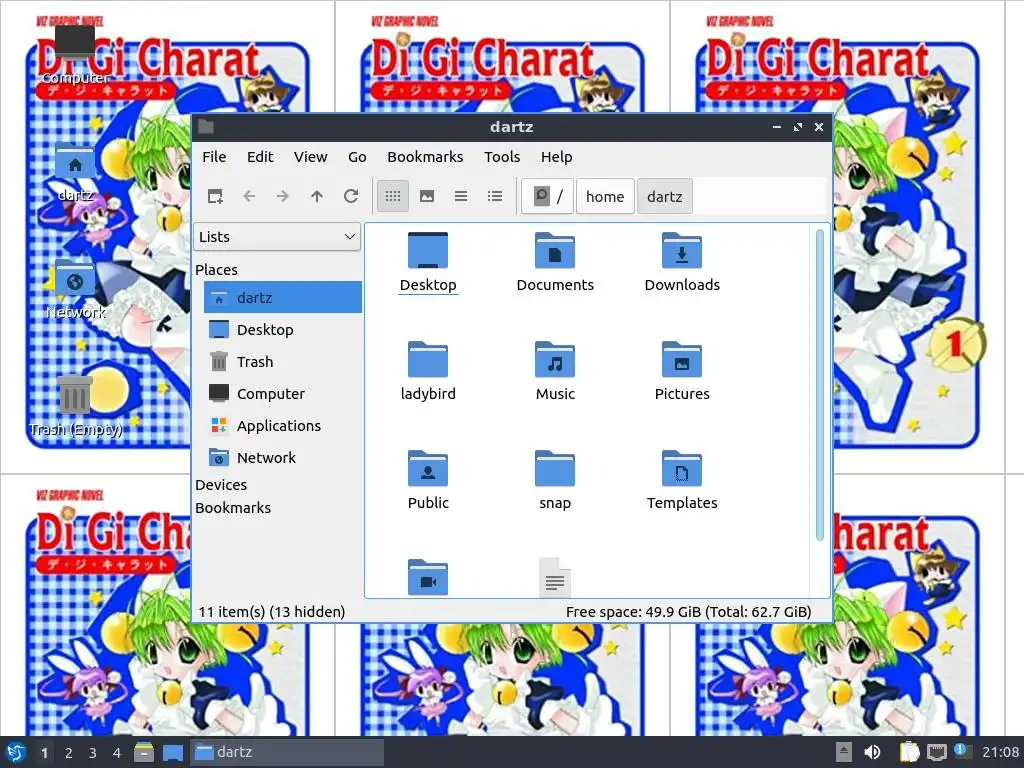The image size is (1024, 768).
Task: Click the Places section header
Action: tap(216, 270)
